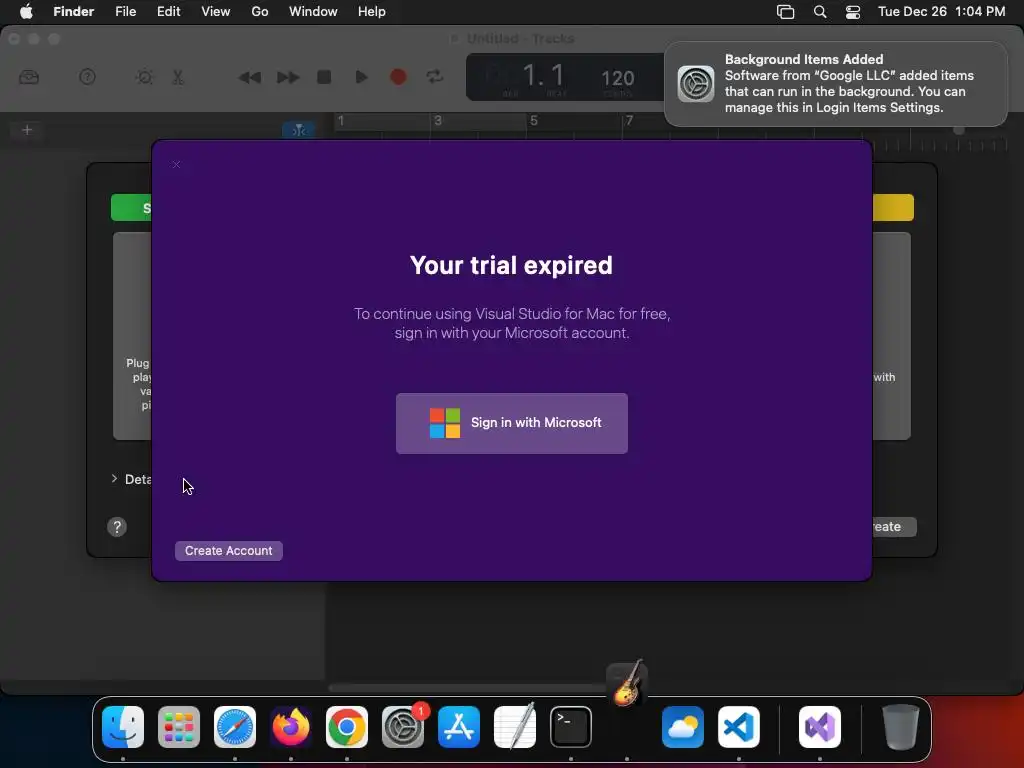This screenshot has height=768, width=1024.
Task: Click GarageBand stop button
Action: click(324, 77)
